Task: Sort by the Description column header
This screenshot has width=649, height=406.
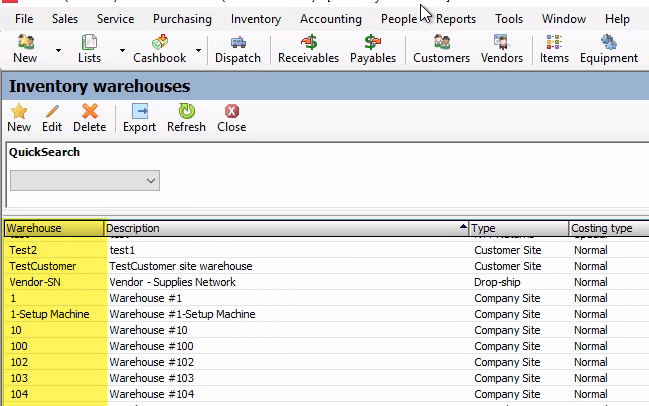Action: [286, 228]
